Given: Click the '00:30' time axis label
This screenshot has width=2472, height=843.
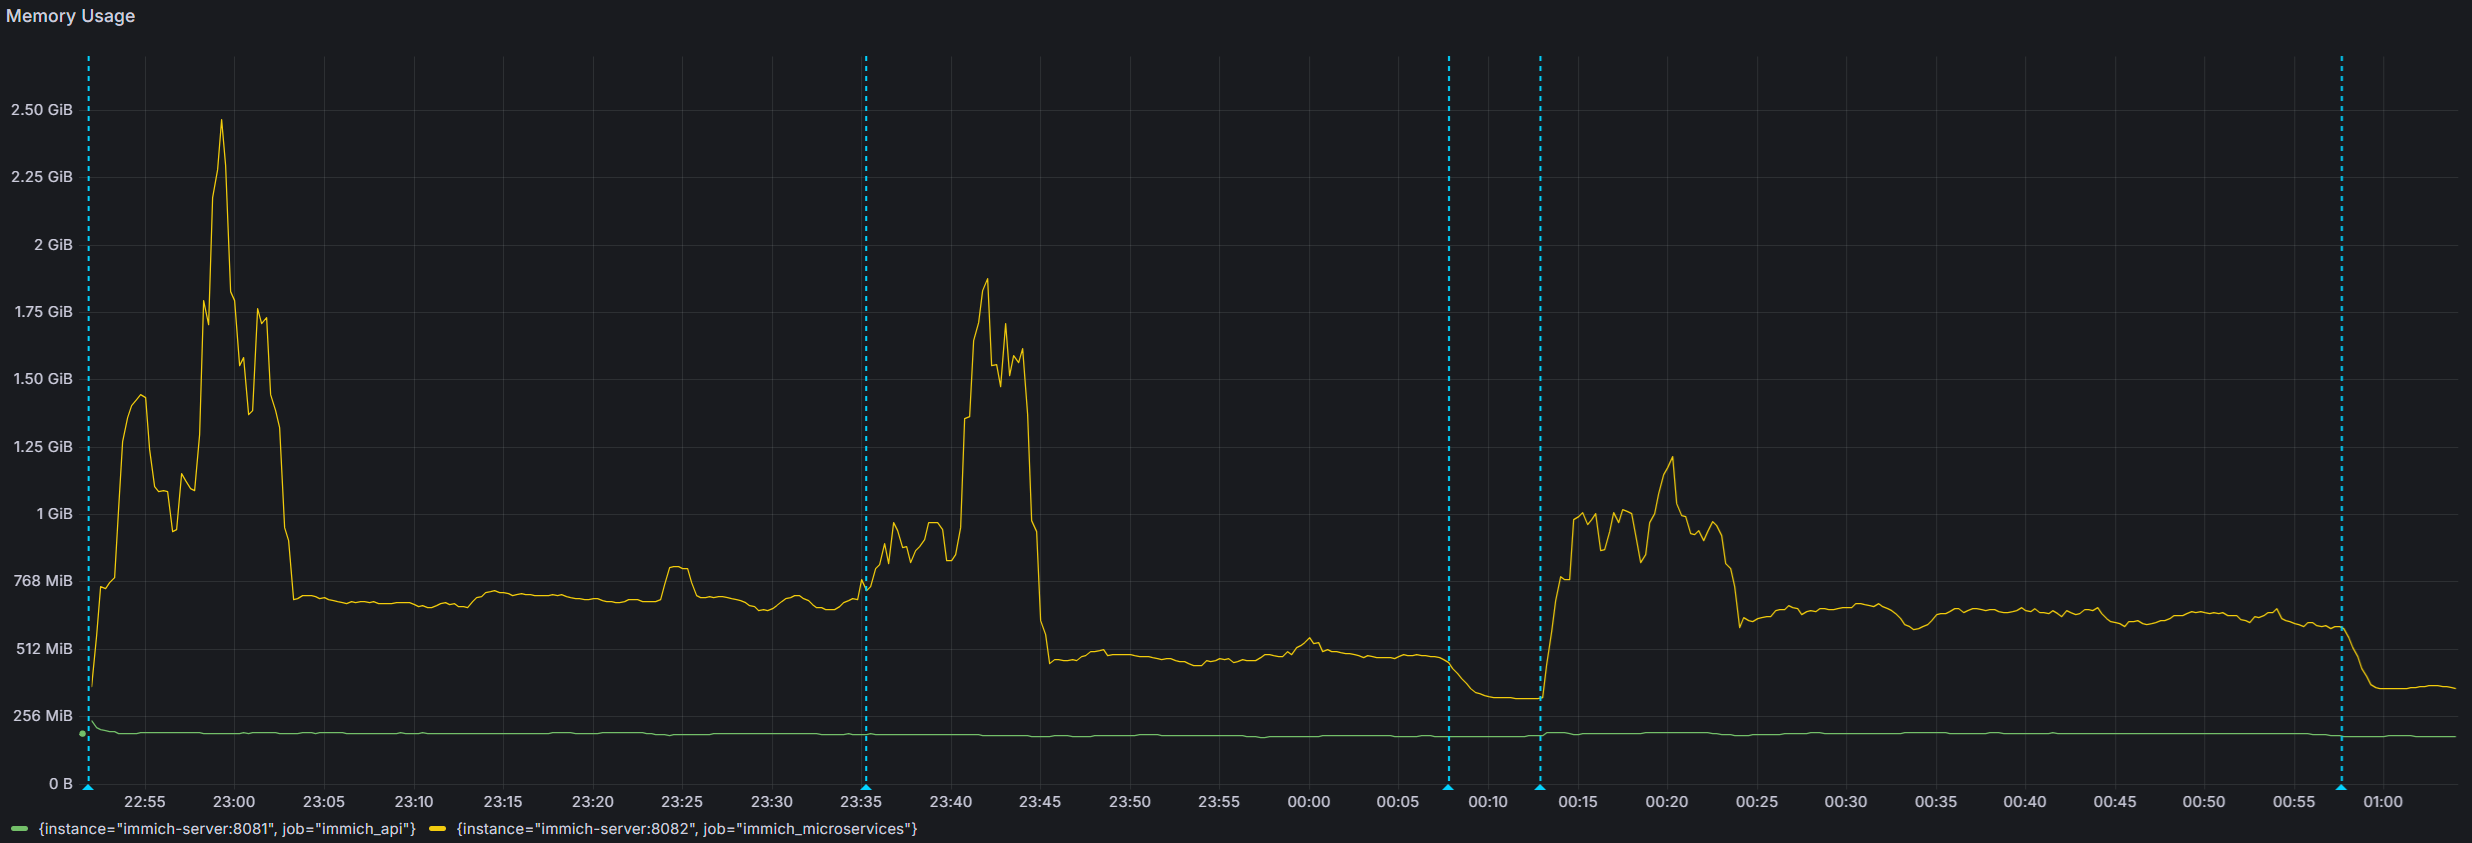Looking at the screenshot, I should (x=1846, y=802).
